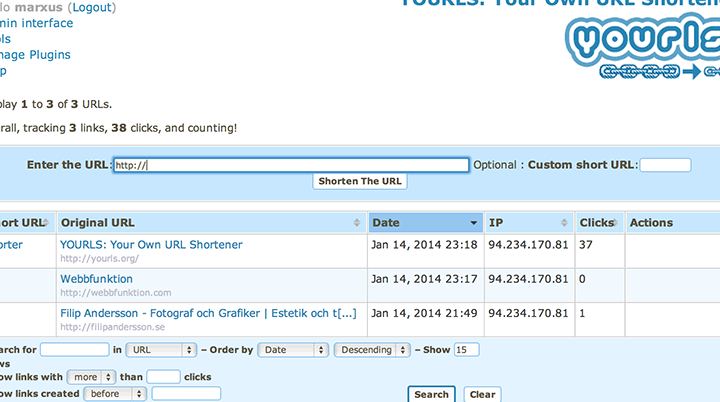The height and width of the screenshot is (402, 720).
Task: Click http://filipandersson.se gray URL text
Action: [x=112, y=327]
